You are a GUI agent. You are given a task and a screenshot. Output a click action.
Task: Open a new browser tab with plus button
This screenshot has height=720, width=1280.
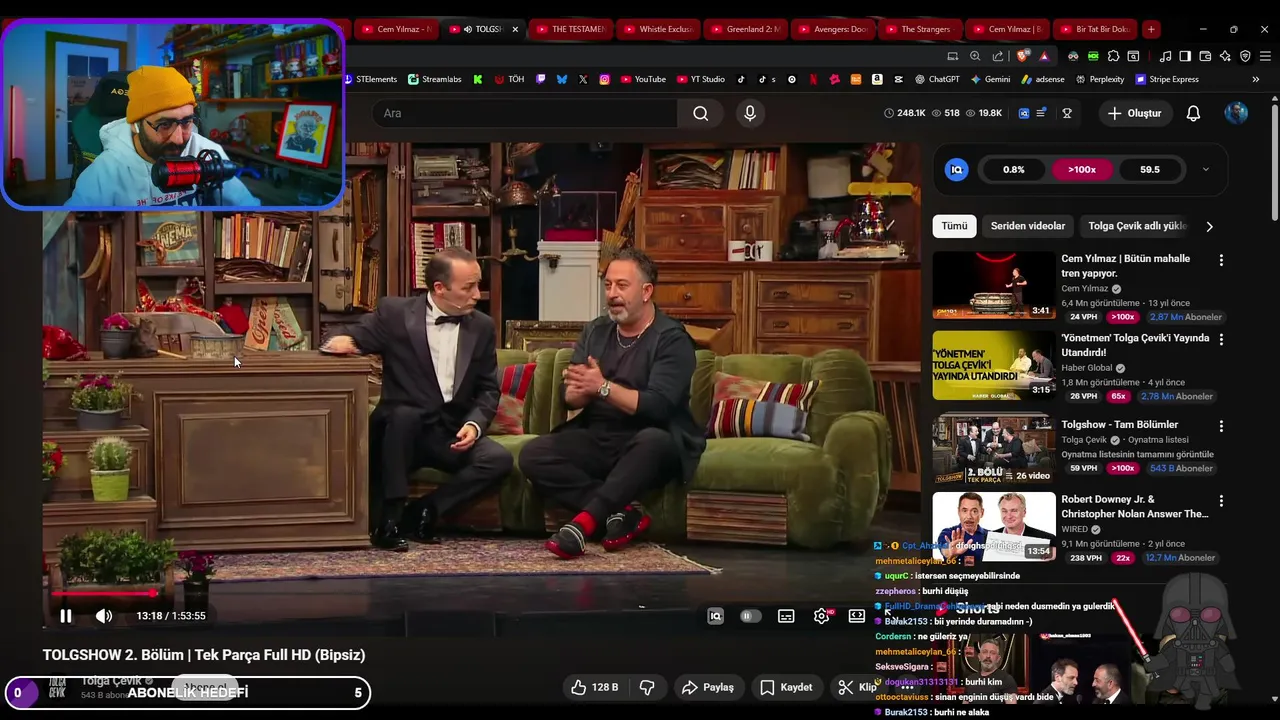(x=1151, y=29)
